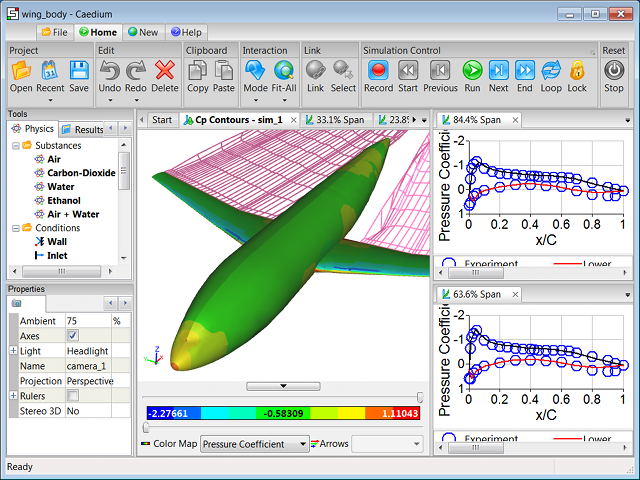Stop and reset the simulation

pyautogui.click(x=614, y=76)
